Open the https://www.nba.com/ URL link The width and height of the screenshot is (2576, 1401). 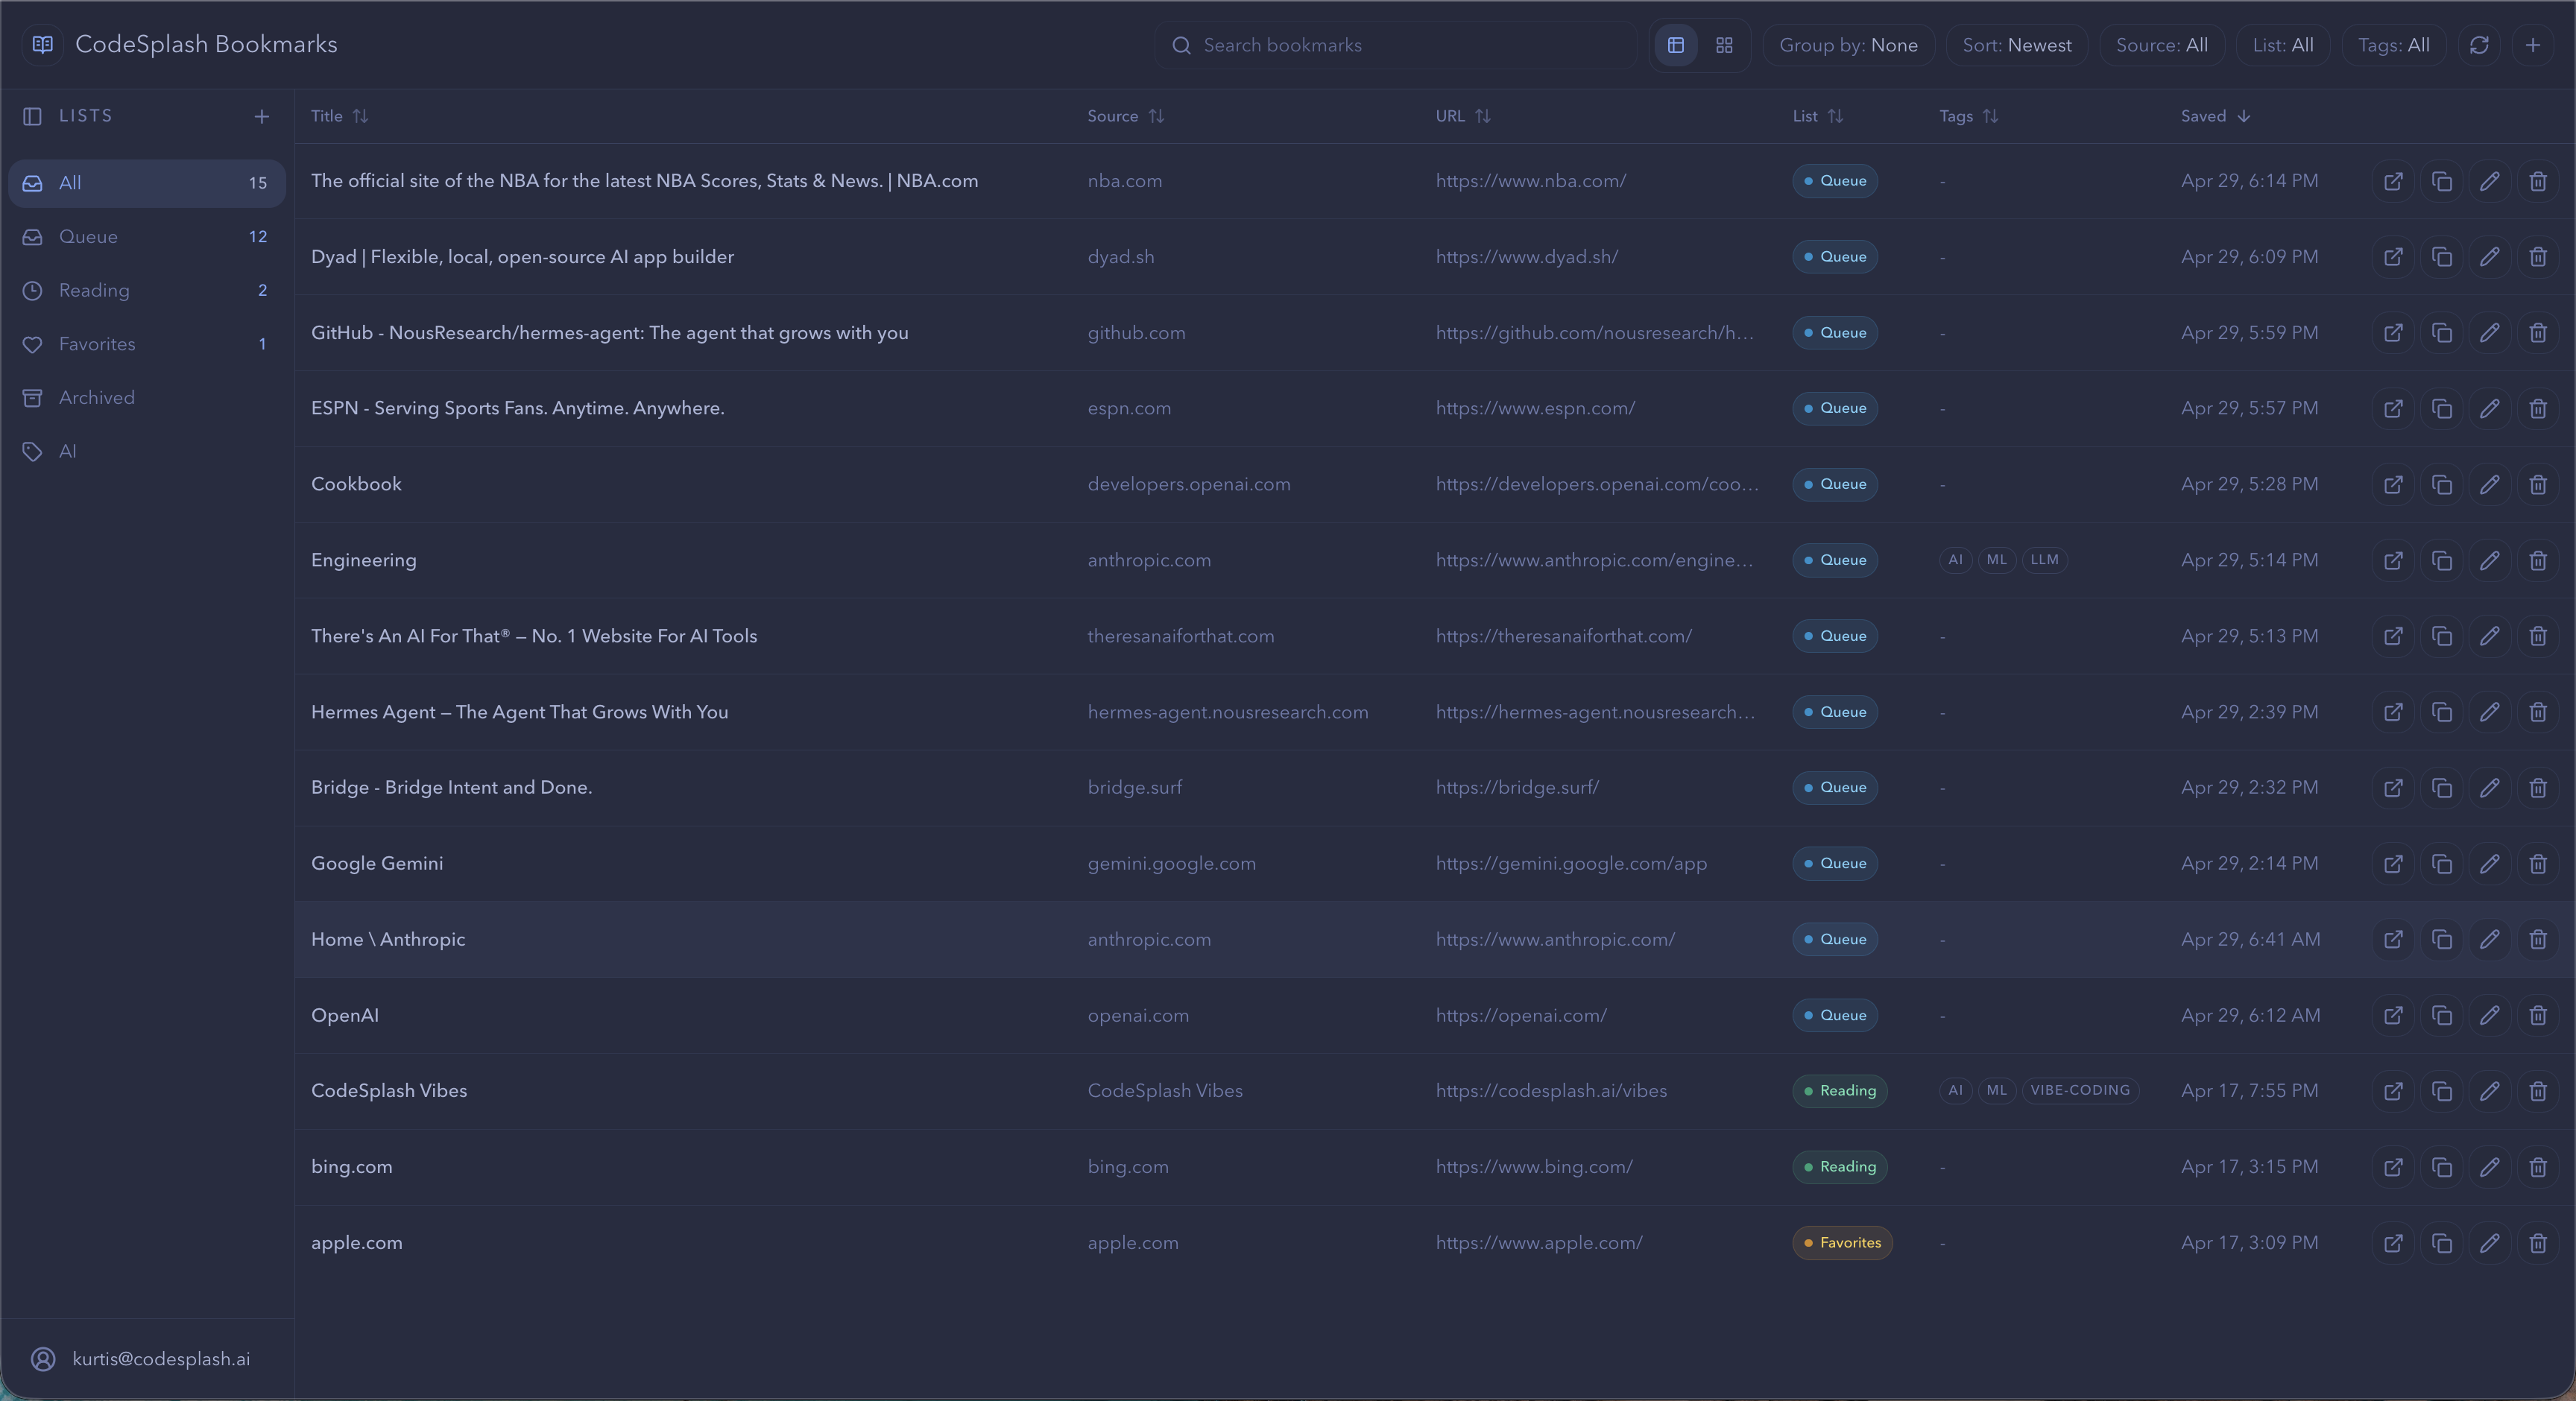coord(1531,181)
